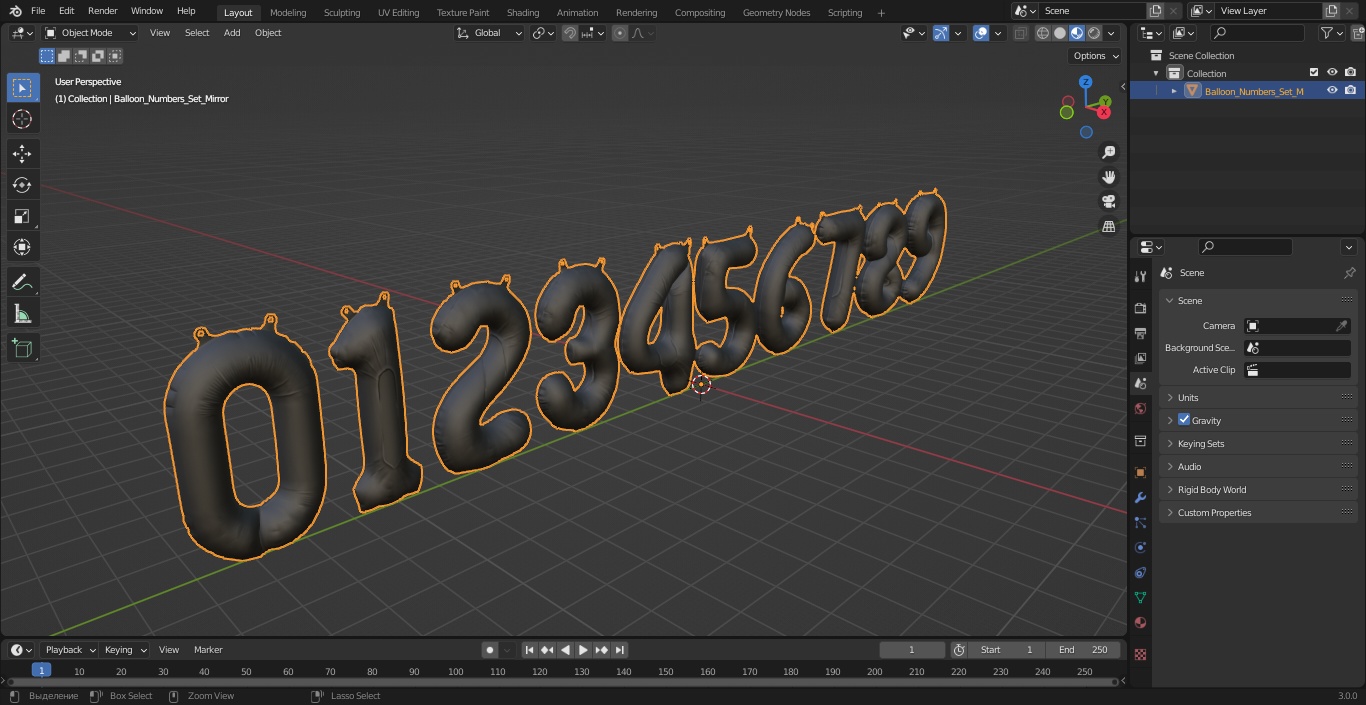This screenshot has height=705, width=1366.
Task: Switch perspective/orthographic grid icon
Action: click(1109, 226)
